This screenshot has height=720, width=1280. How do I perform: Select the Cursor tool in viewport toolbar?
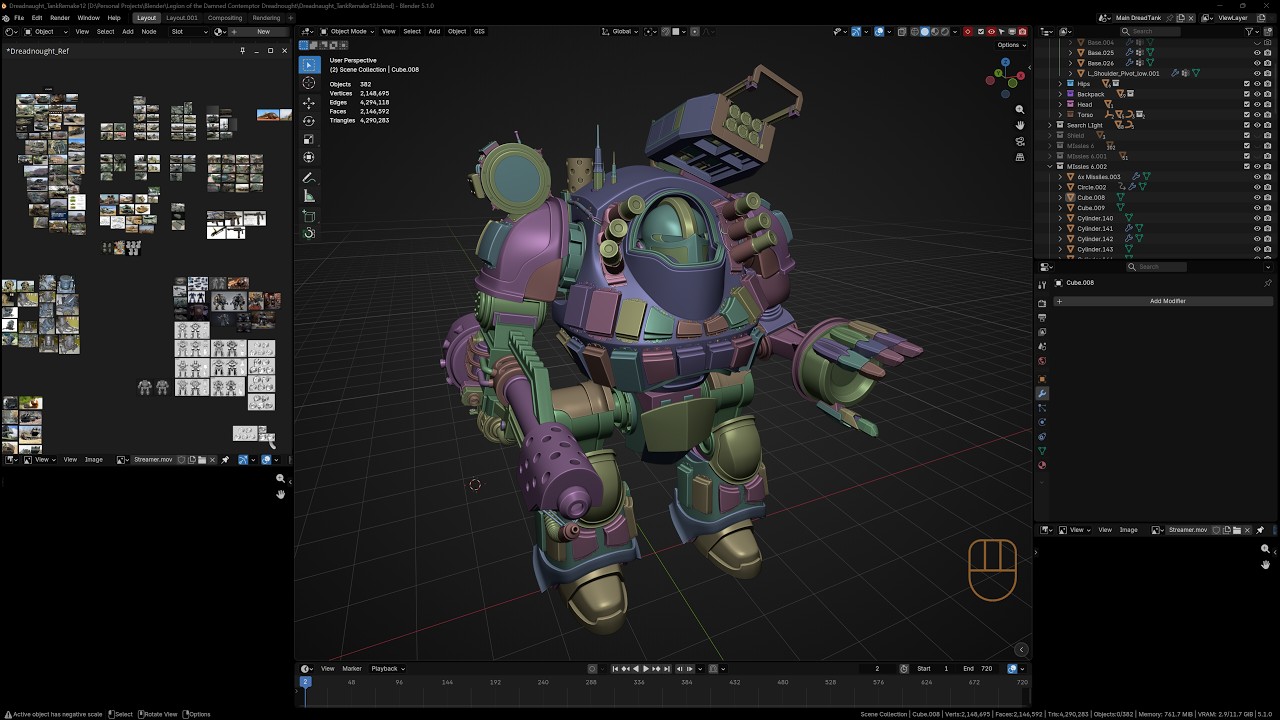(x=308, y=83)
